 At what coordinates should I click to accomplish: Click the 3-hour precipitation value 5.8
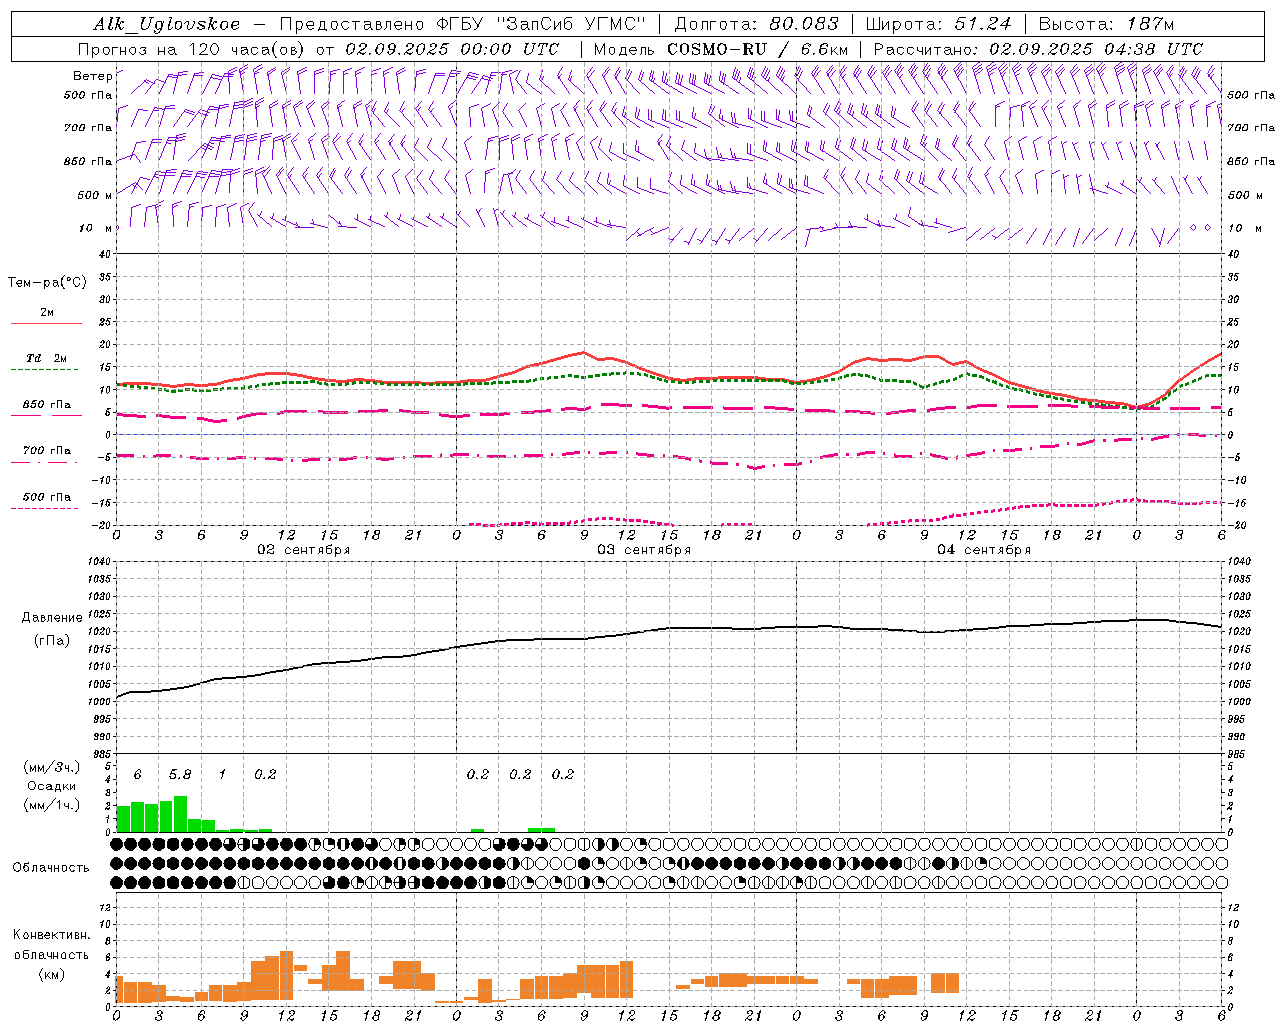(x=180, y=775)
